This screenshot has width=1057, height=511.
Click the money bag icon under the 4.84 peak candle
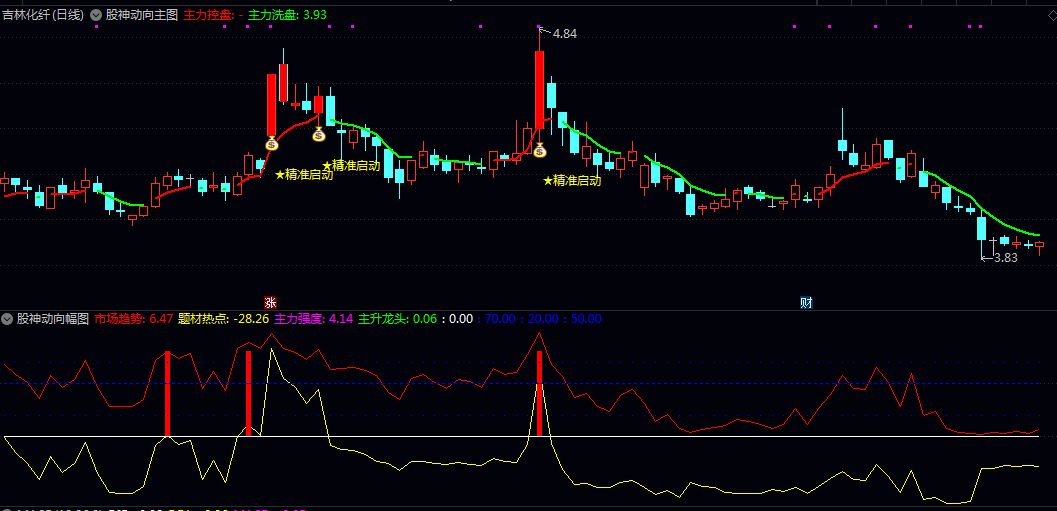(x=540, y=150)
